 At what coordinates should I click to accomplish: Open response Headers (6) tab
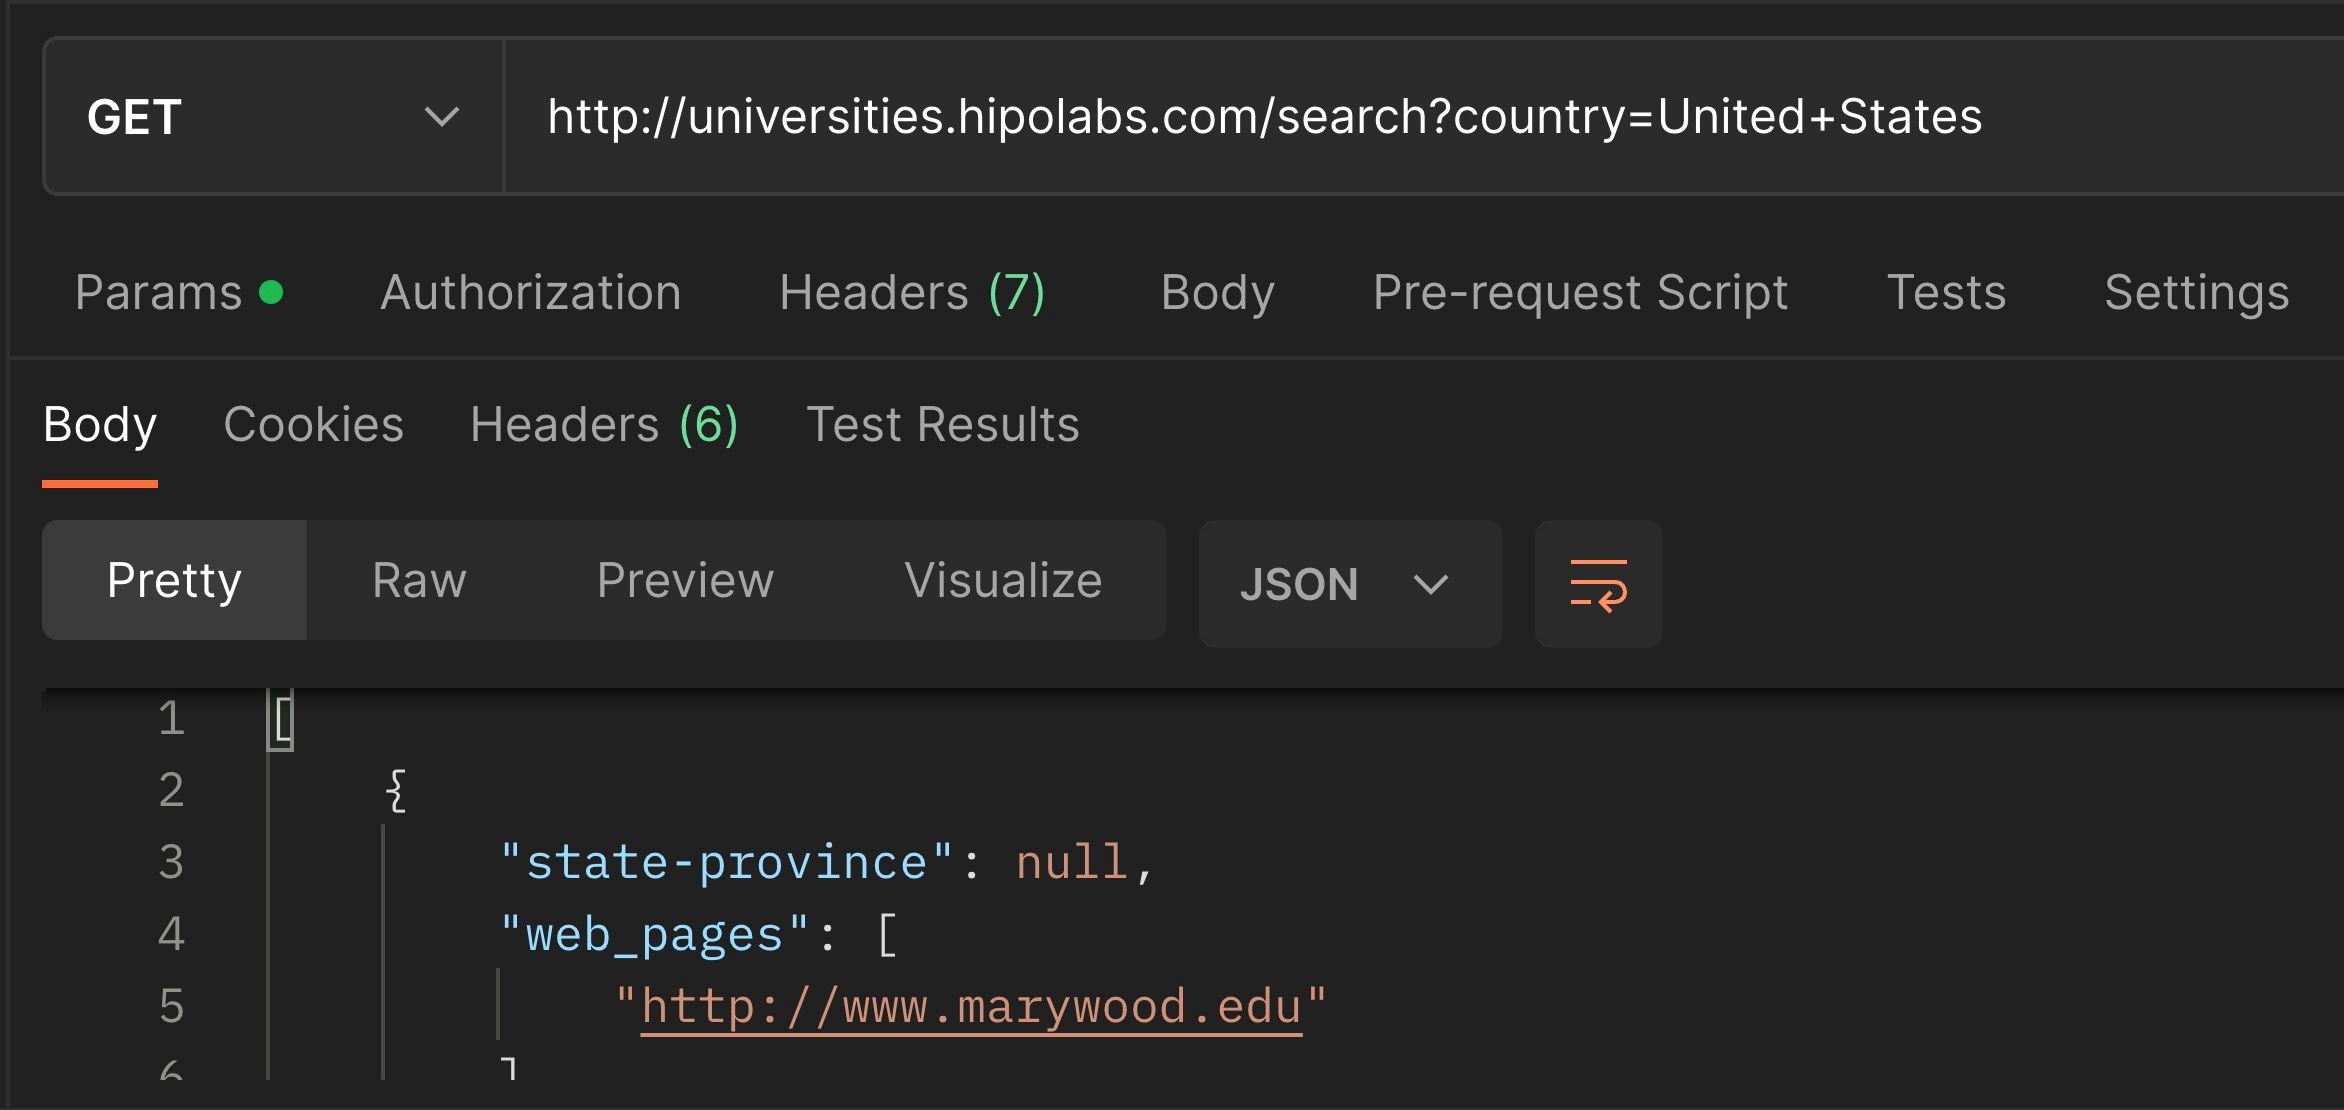604,425
